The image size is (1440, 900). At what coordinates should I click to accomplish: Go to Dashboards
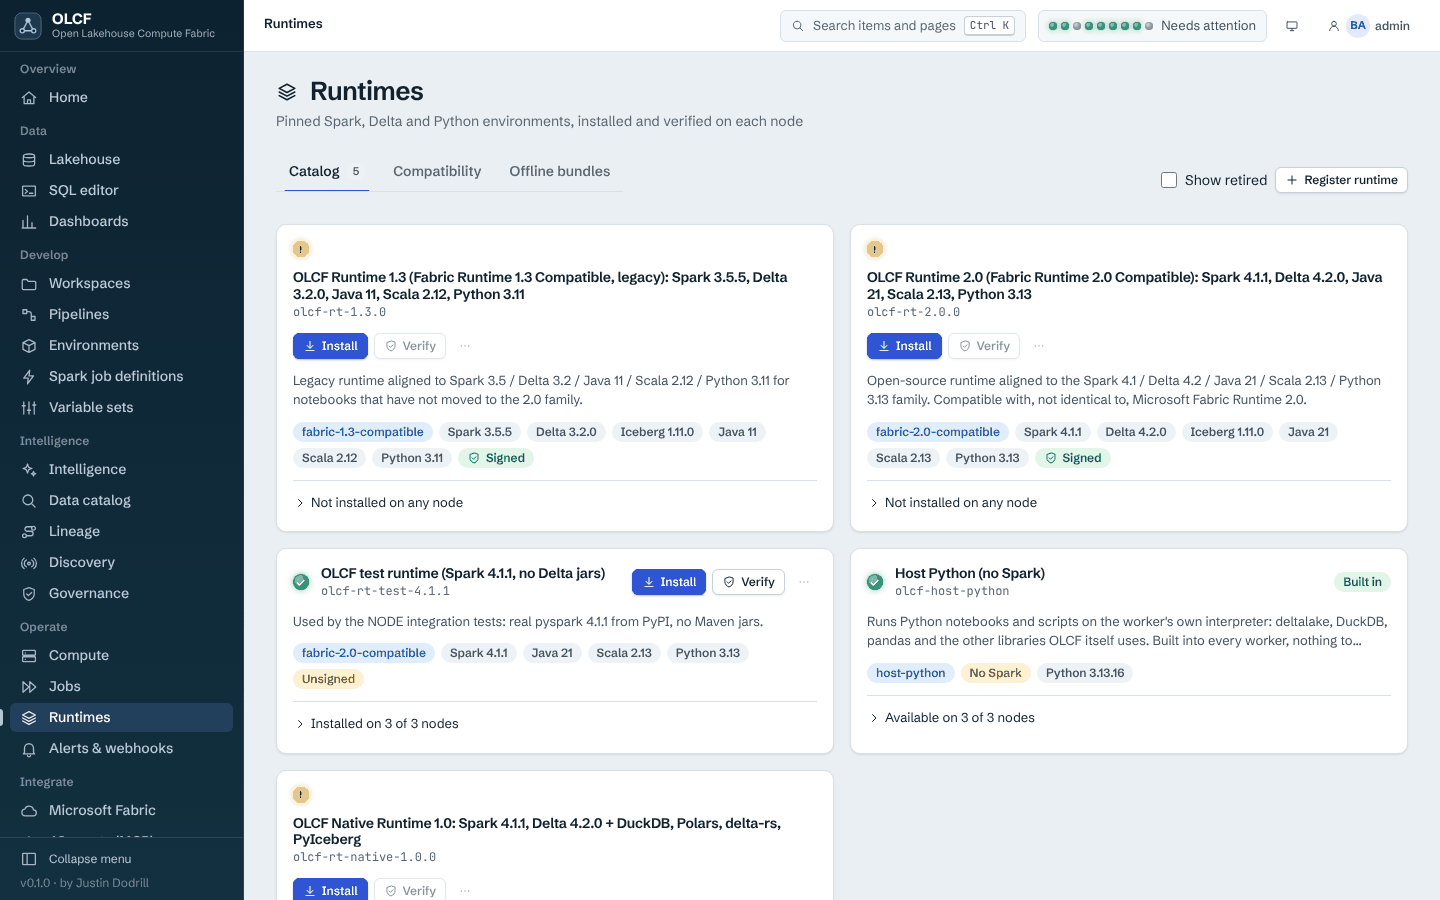point(121,221)
